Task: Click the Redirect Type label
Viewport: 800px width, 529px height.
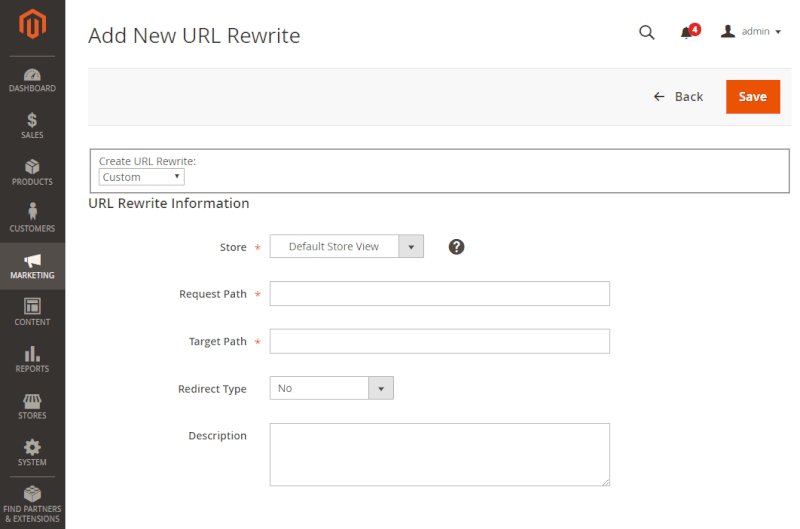Action: (x=212, y=389)
